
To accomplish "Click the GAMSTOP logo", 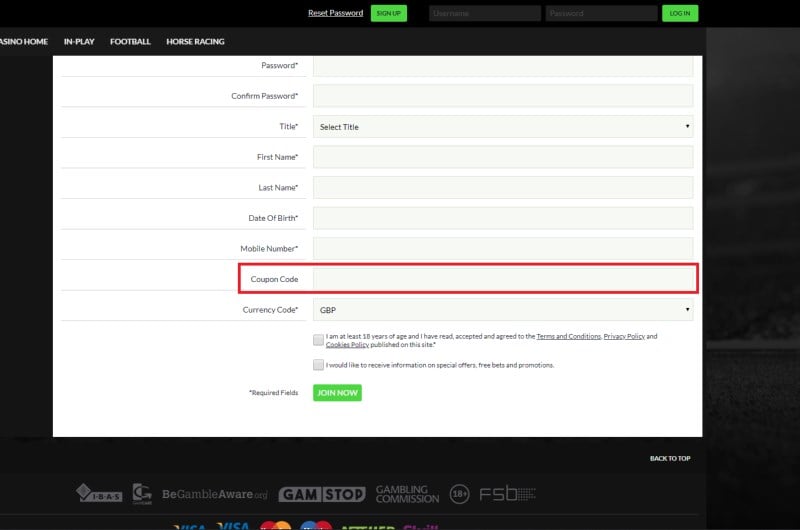I will [x=321, y=494].
